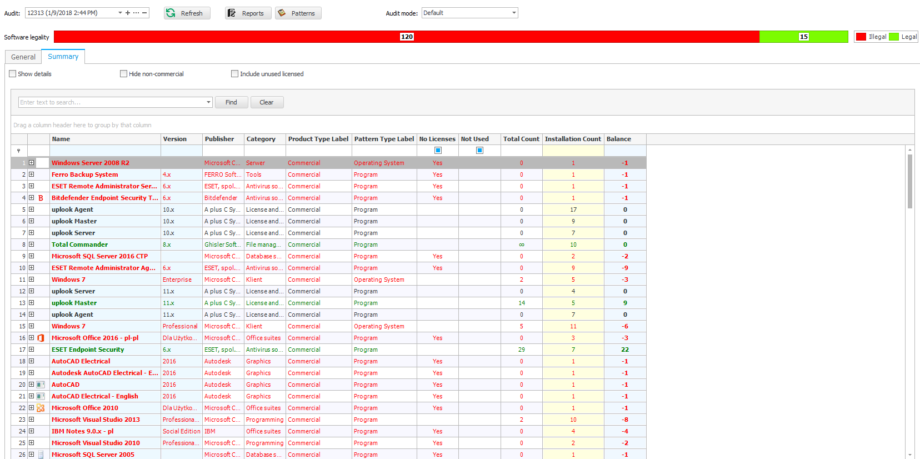Click the vertical scrollbar thumb
Viewport: 920px width, 459px height.
tap(910, 180)
